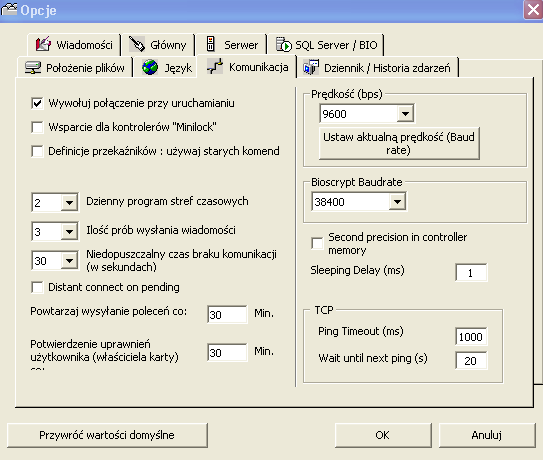Click Powtarzaj wysyłanie poleceń minutes field
The height and width of the screenshot is (460, 543).
[x=227, y=315]
